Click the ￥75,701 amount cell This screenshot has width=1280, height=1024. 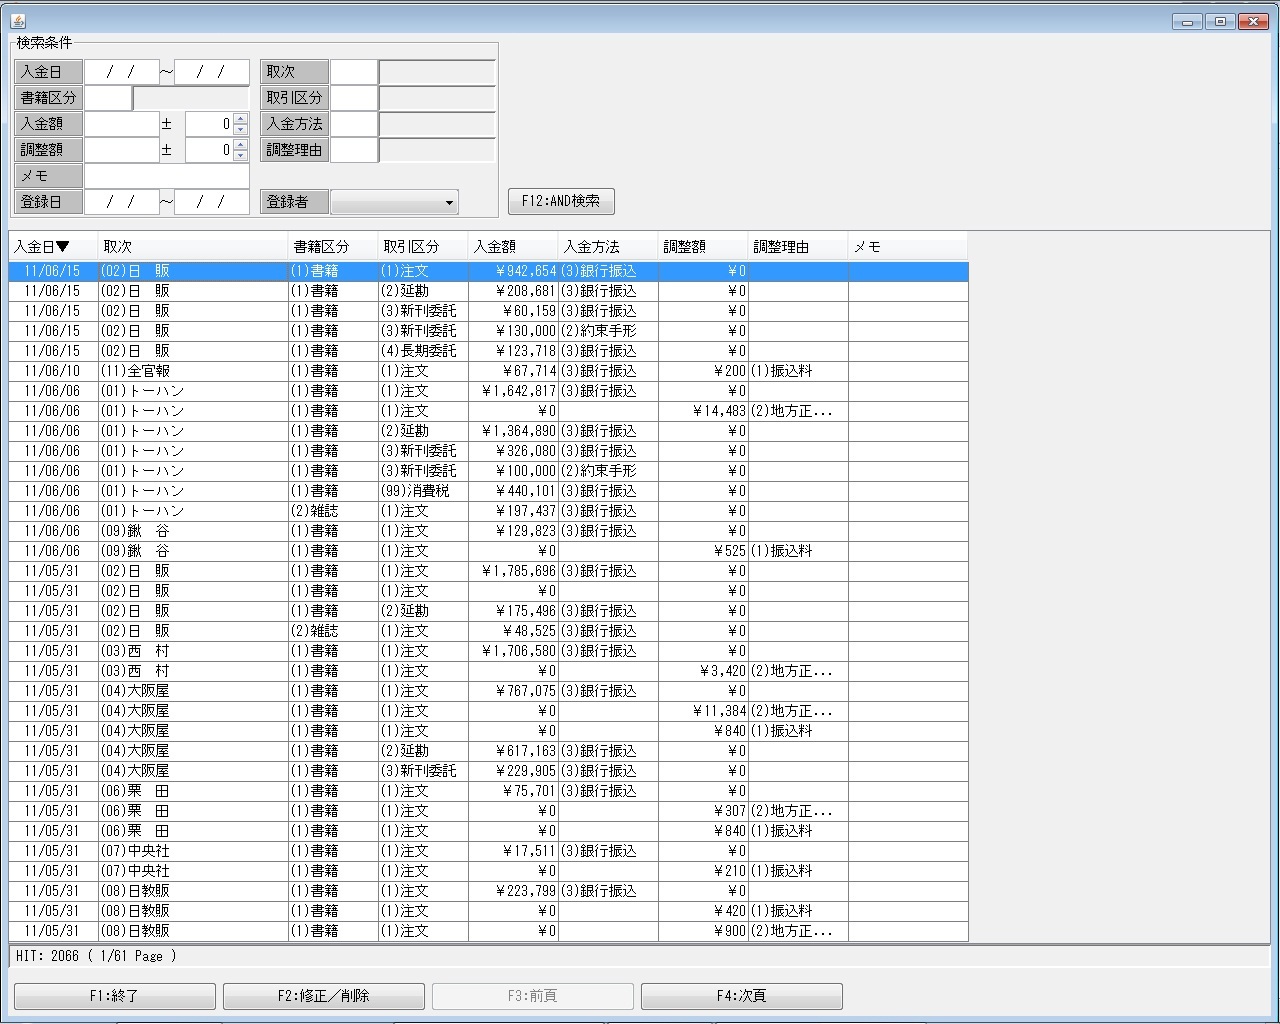click(513, 791)
